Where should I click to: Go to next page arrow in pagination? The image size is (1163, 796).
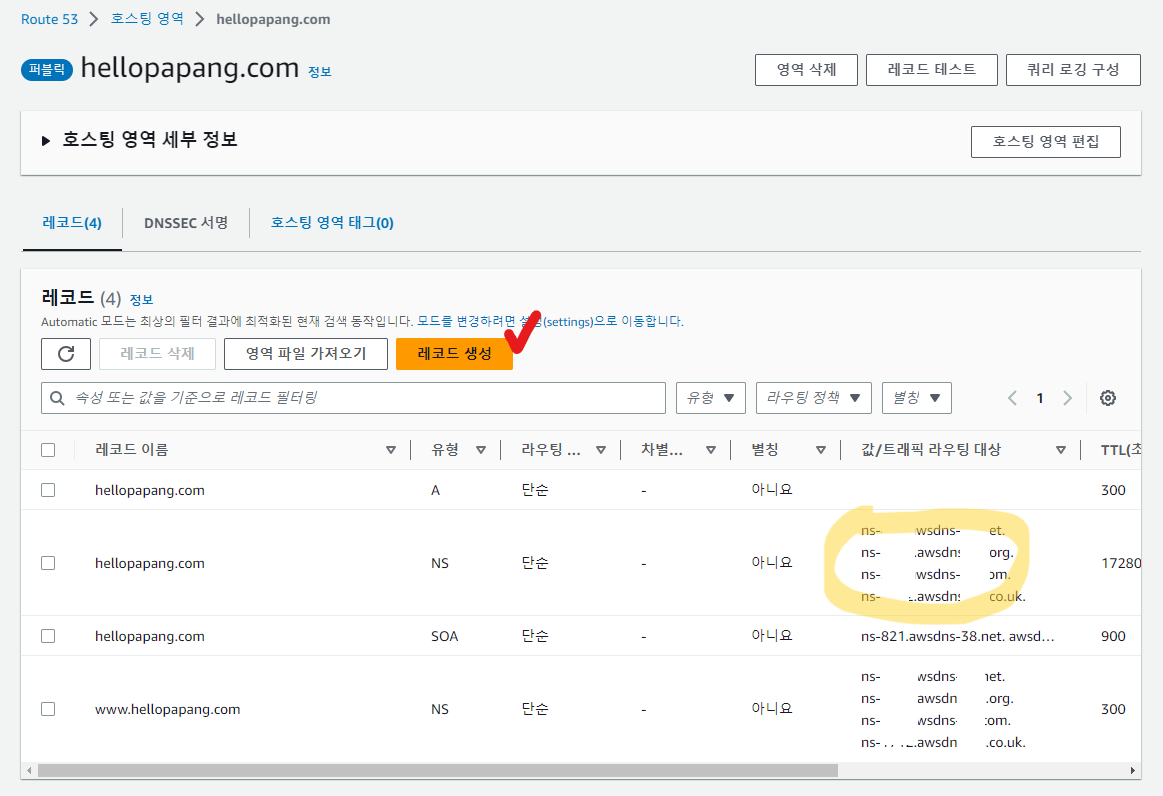[x=1067, y=398]
